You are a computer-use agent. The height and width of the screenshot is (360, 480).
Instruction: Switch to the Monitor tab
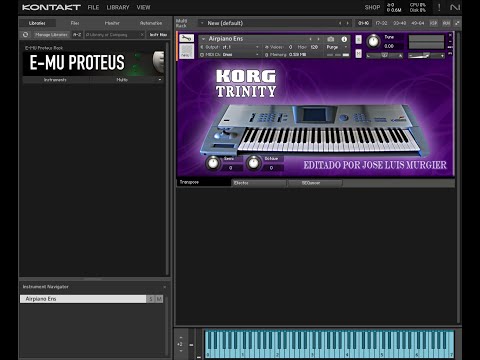[x=112, y=23]
